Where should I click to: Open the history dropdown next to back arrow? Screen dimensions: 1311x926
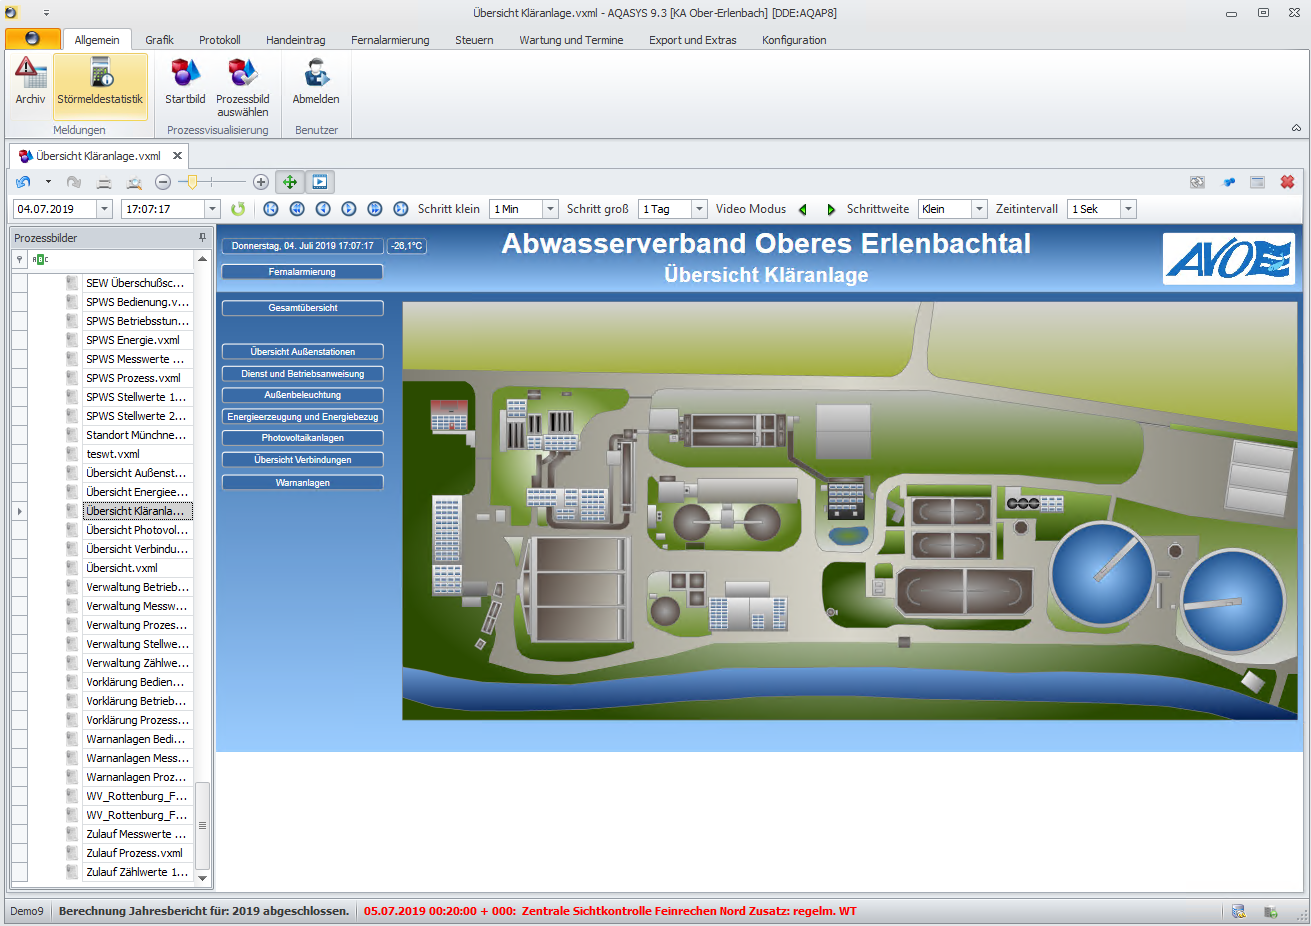[48, 182]
